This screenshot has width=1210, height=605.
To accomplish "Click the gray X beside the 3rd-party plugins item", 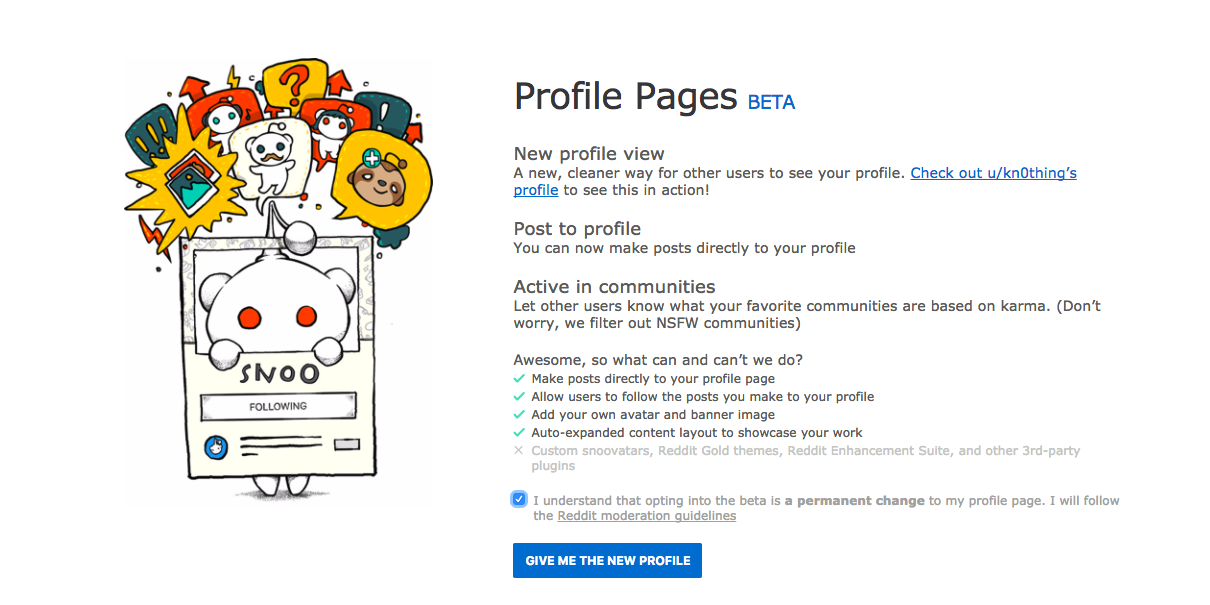I will (518, 450).
